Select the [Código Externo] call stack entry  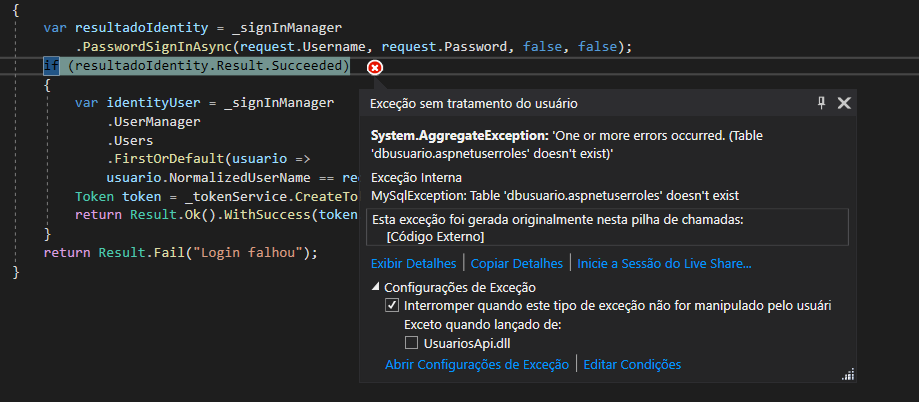[x=435, y=236]
